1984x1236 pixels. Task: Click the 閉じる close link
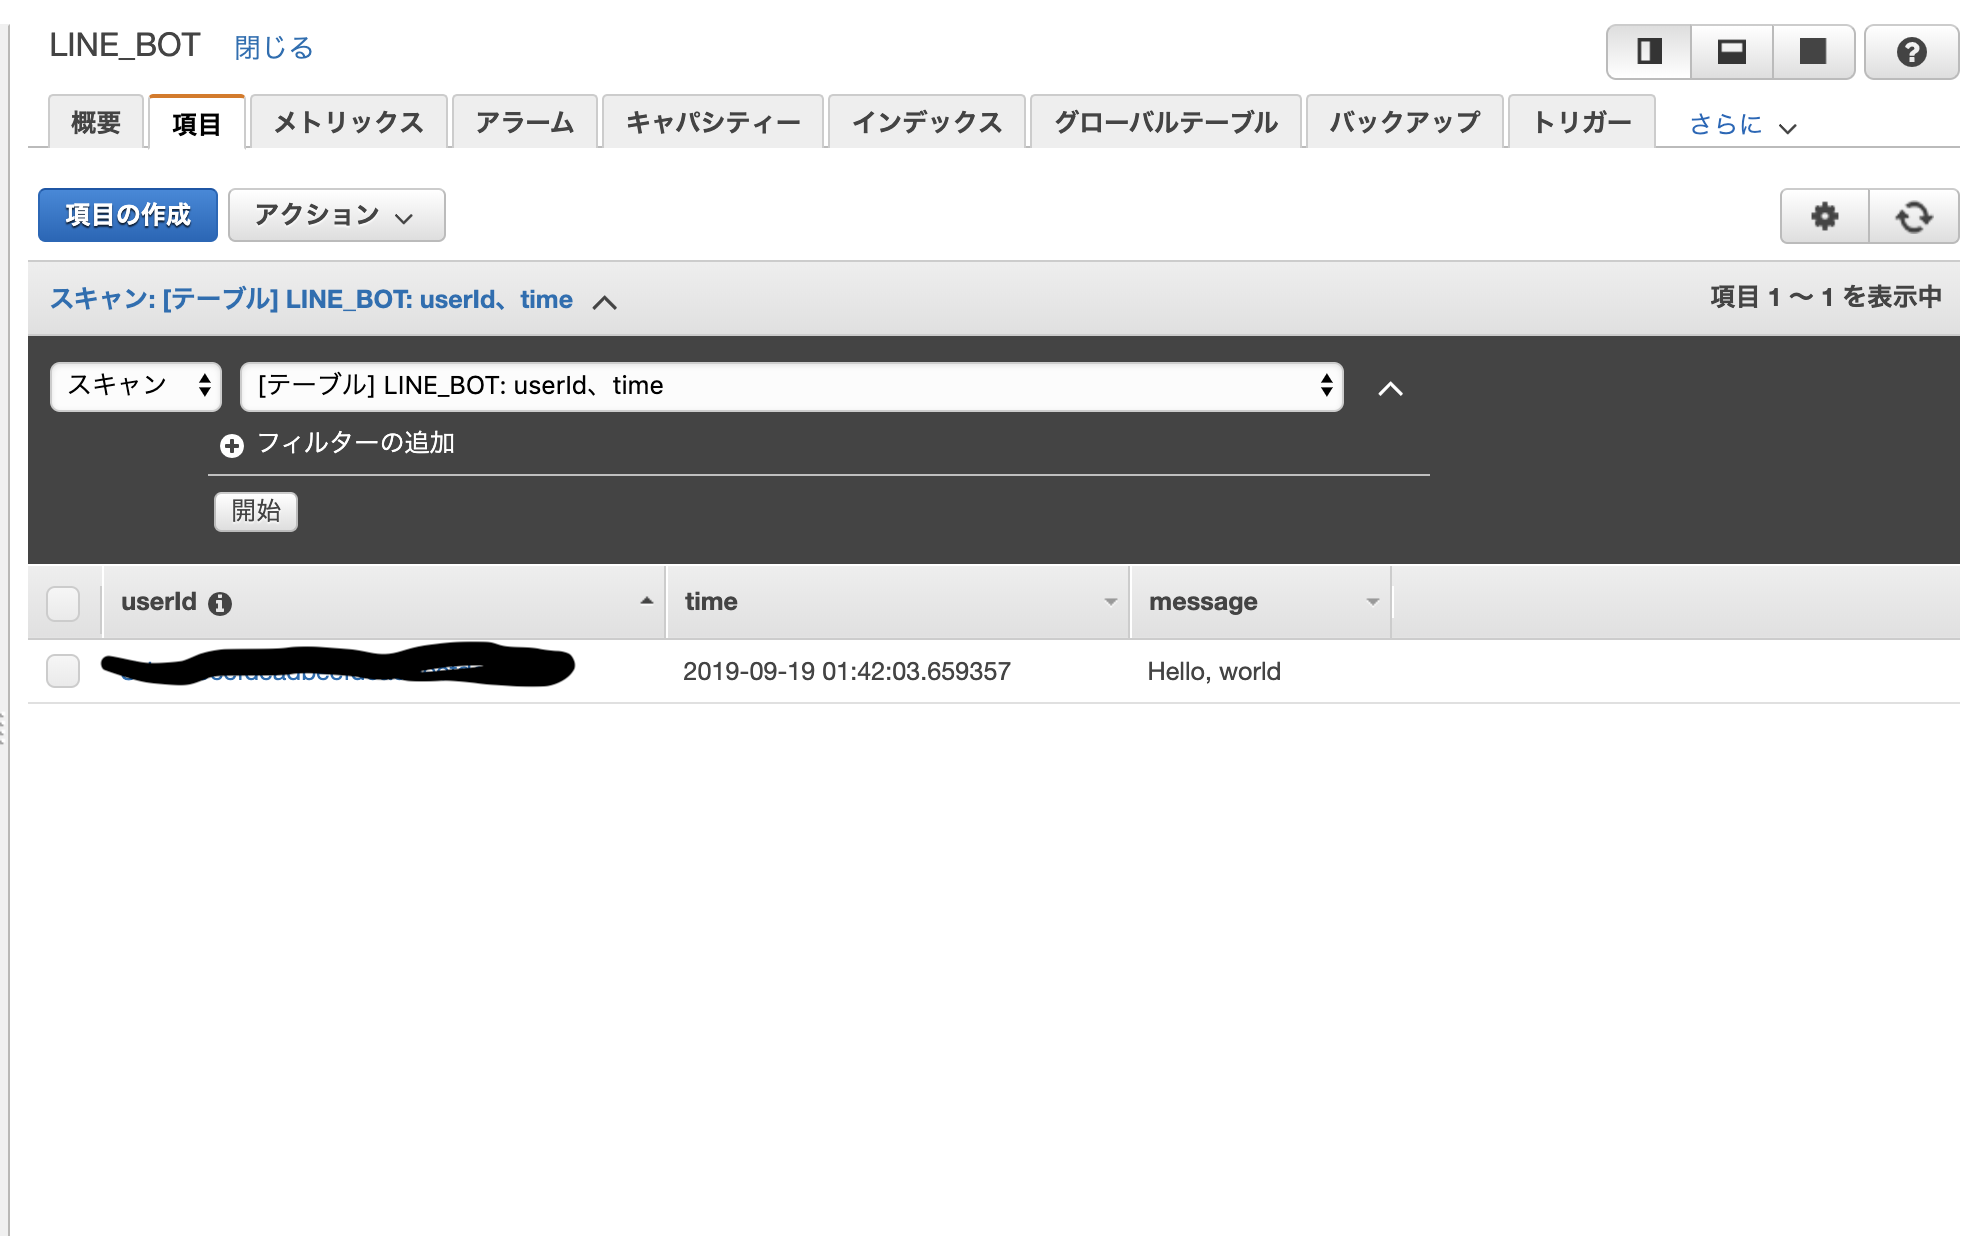(274, 47)
